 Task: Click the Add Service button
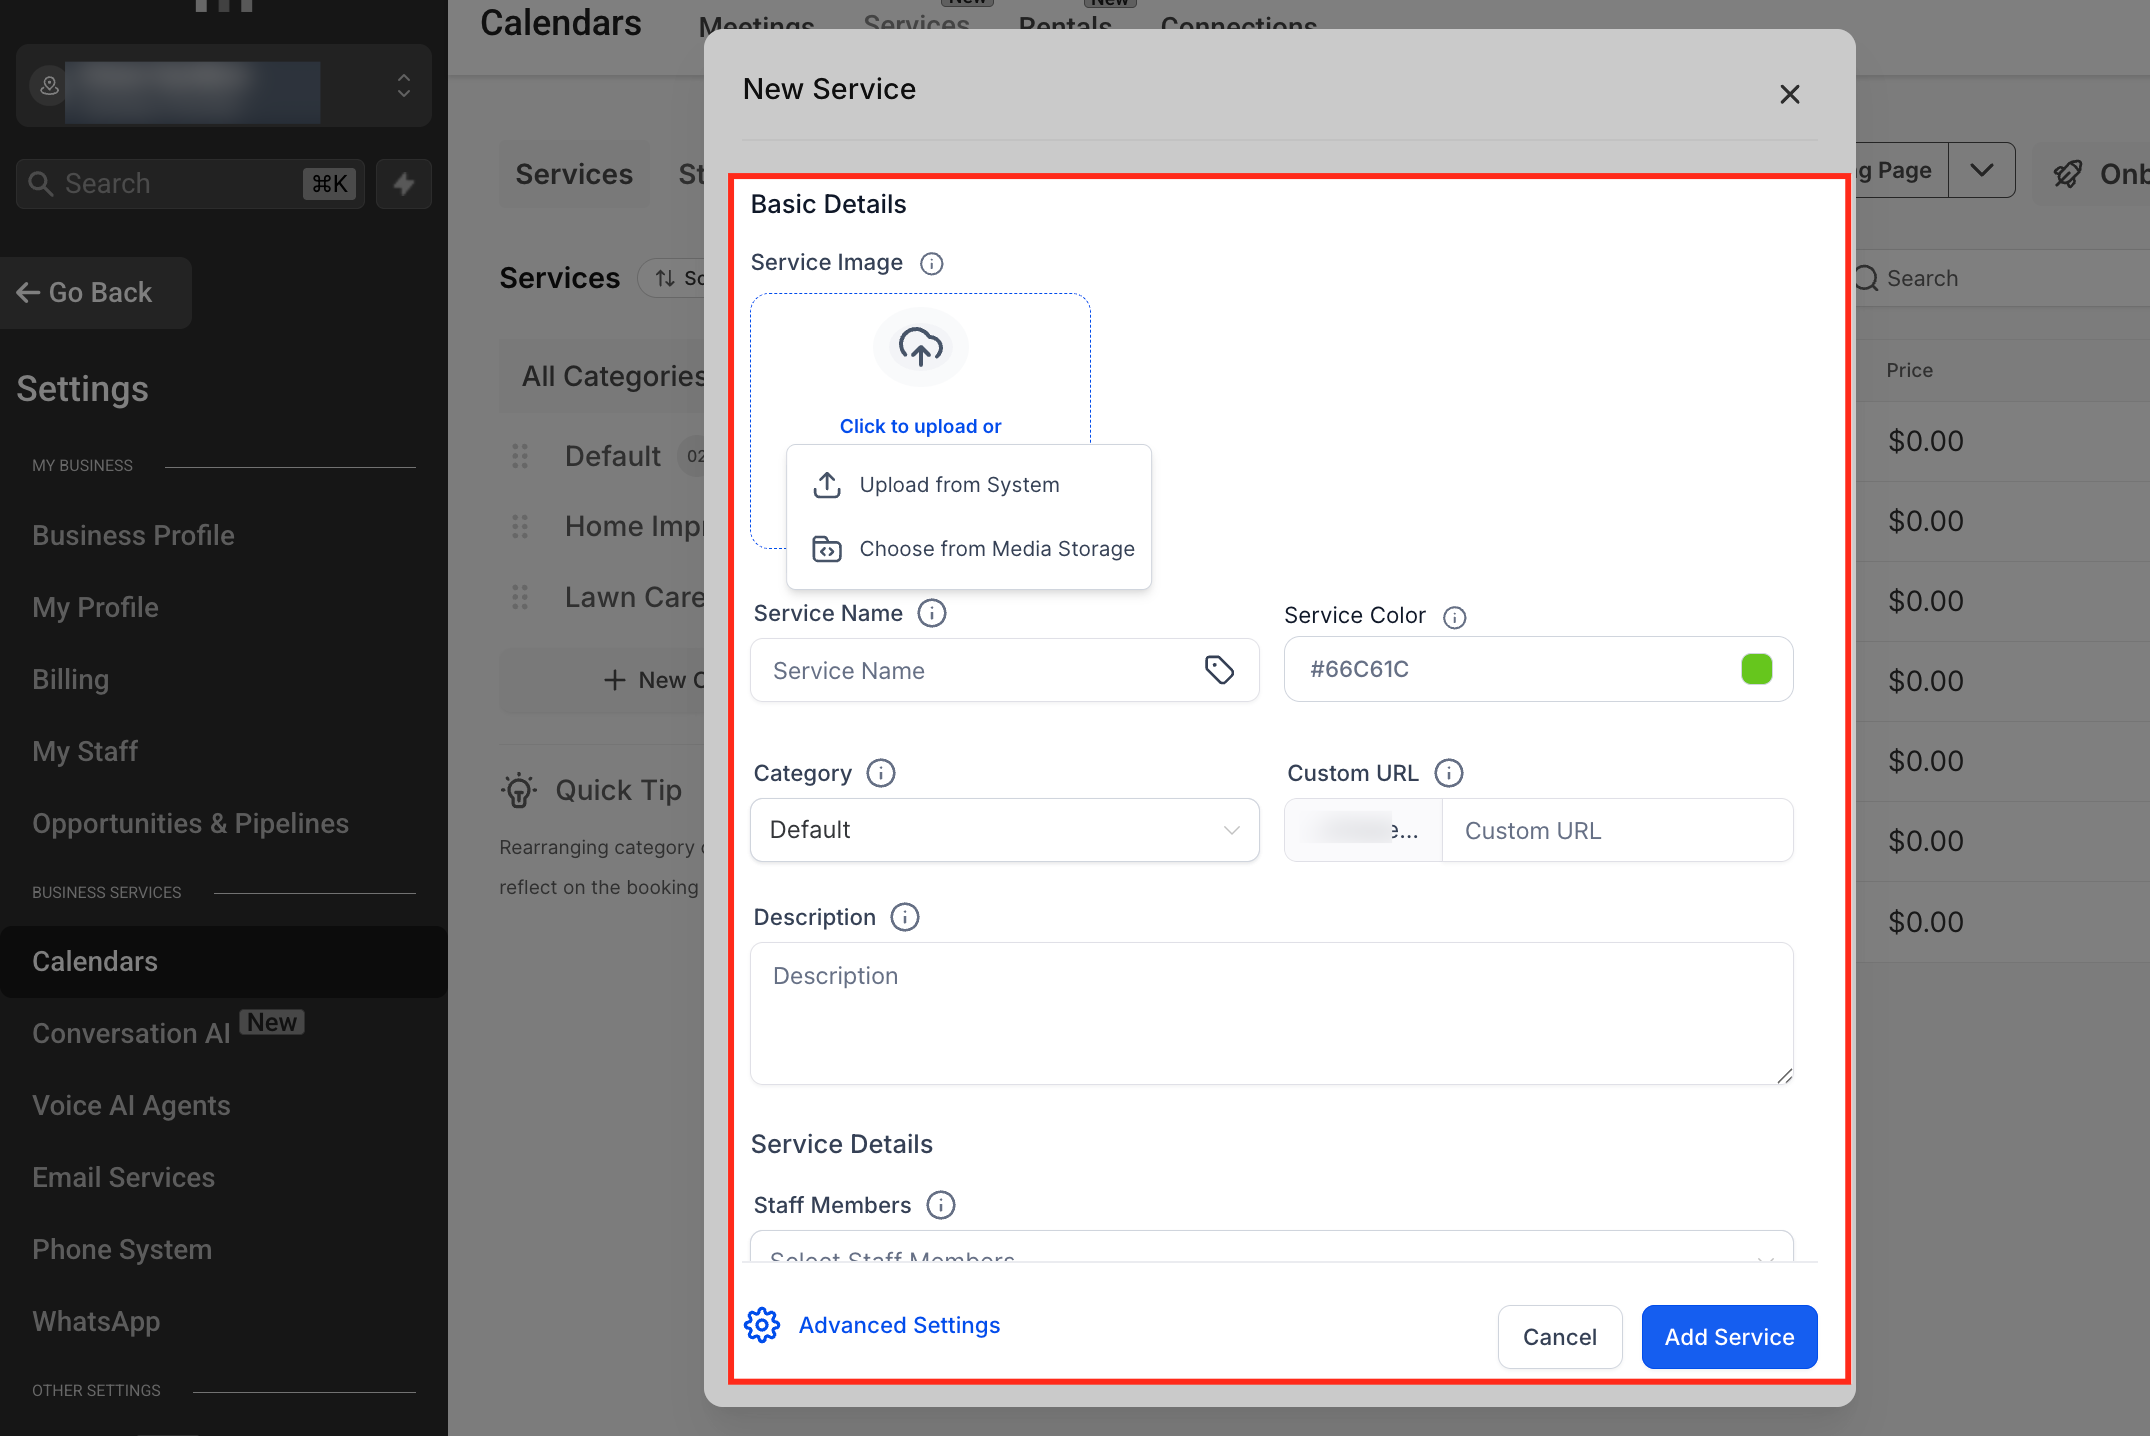pyautogui.click(x=1728, y=1337)
